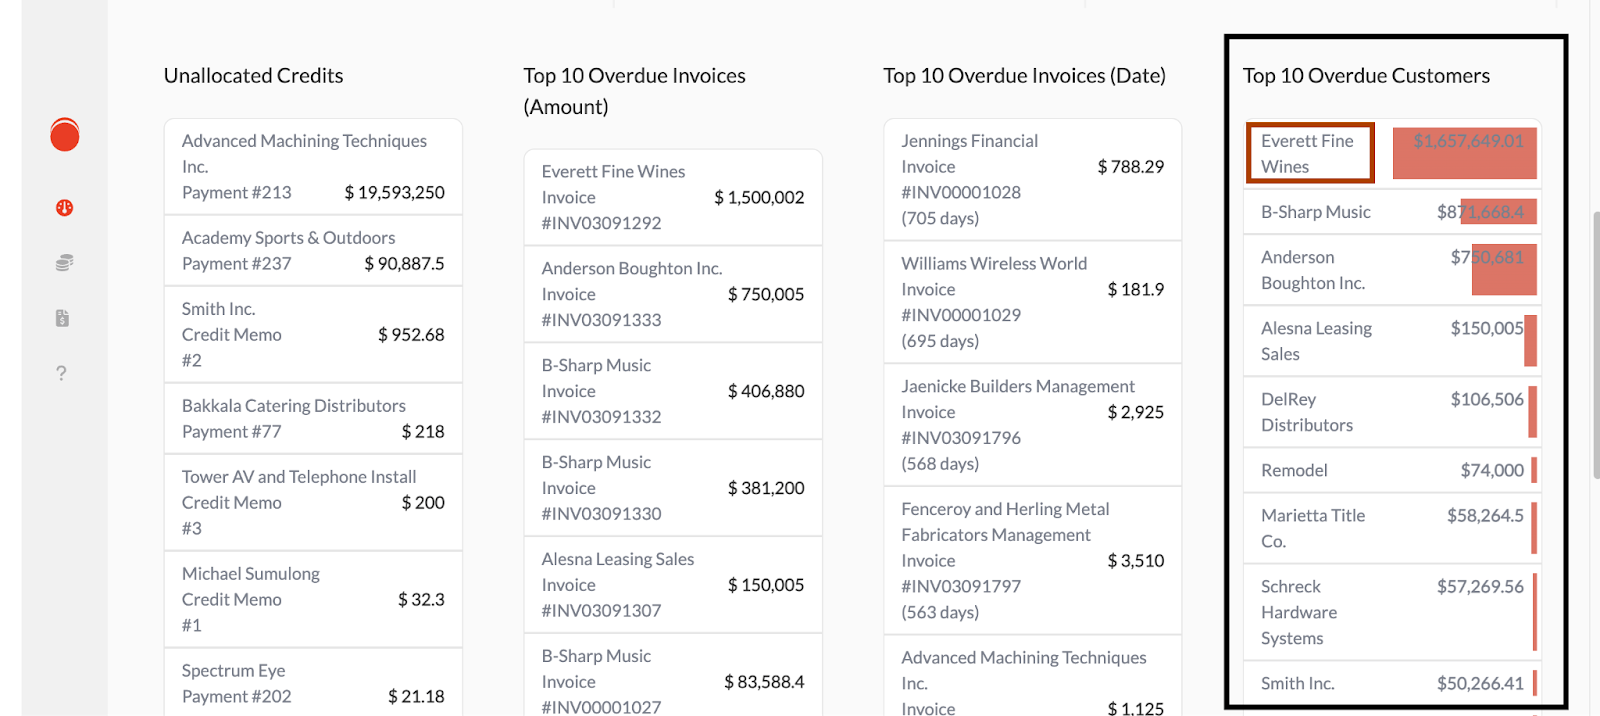This screenshot has width=1600, height=716.
Task: Click the $50,266.41 overdue total
Action: tap(1480, 683)
